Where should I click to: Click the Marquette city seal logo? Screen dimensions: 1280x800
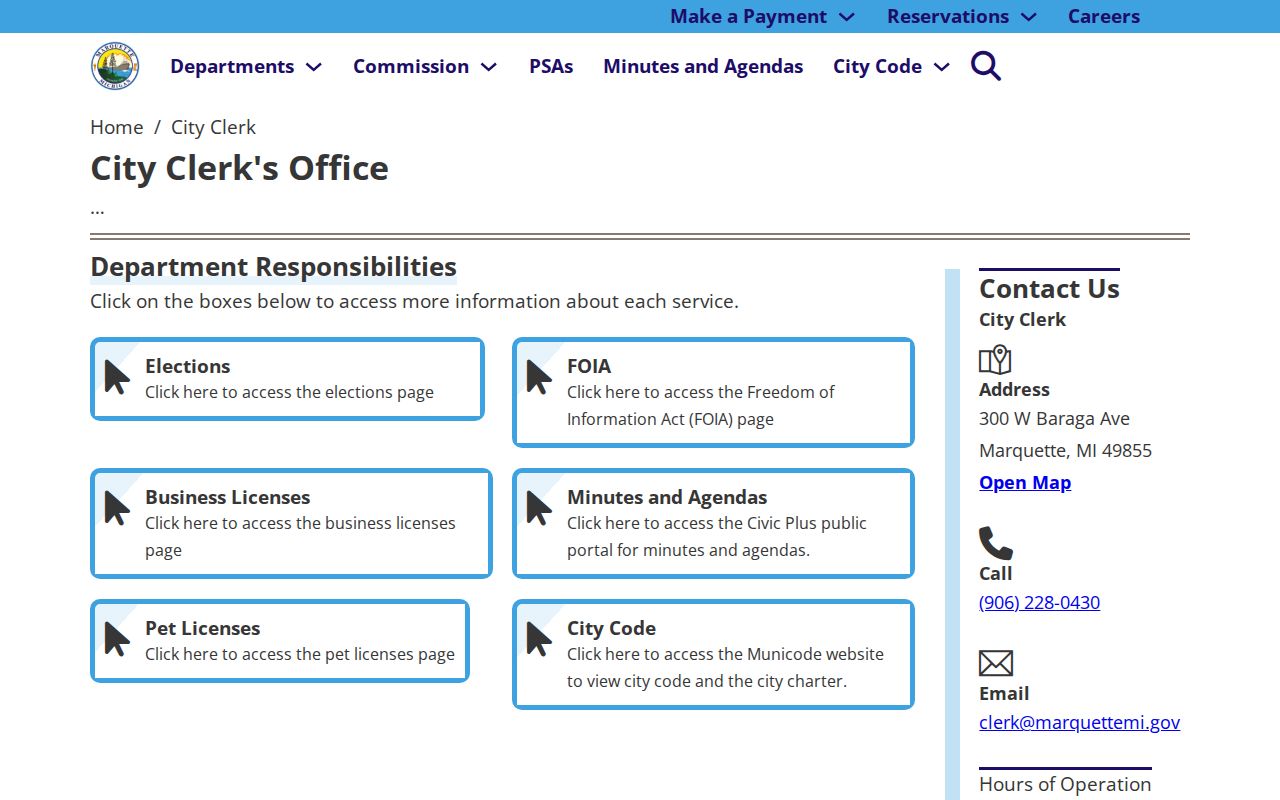(x=115, y=67)
